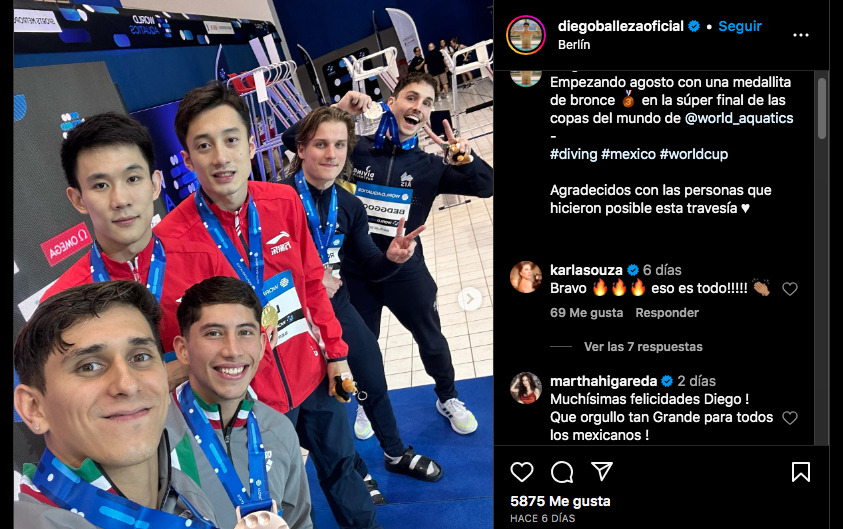The image size is (843, 529).
Task: Open the three-dots more options menu
Action: point(801,35)
